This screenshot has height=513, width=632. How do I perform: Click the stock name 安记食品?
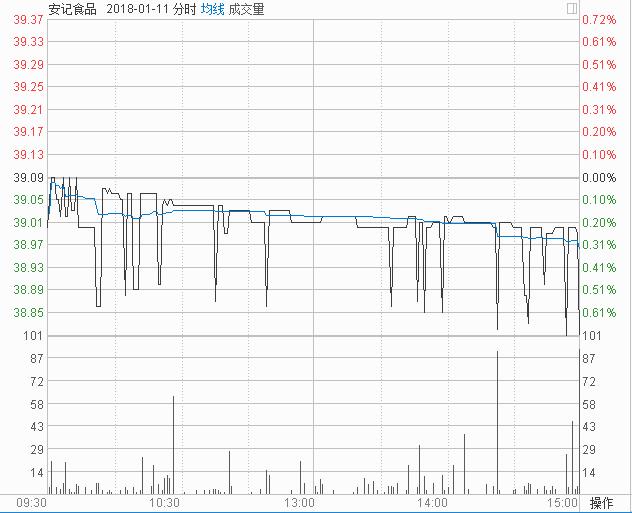pyautogui.click(x=72, y=8)
